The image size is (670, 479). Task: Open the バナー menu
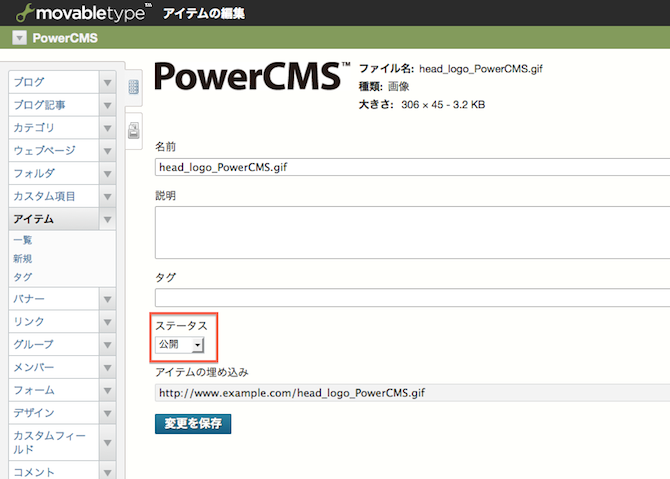tap(54, 299)
